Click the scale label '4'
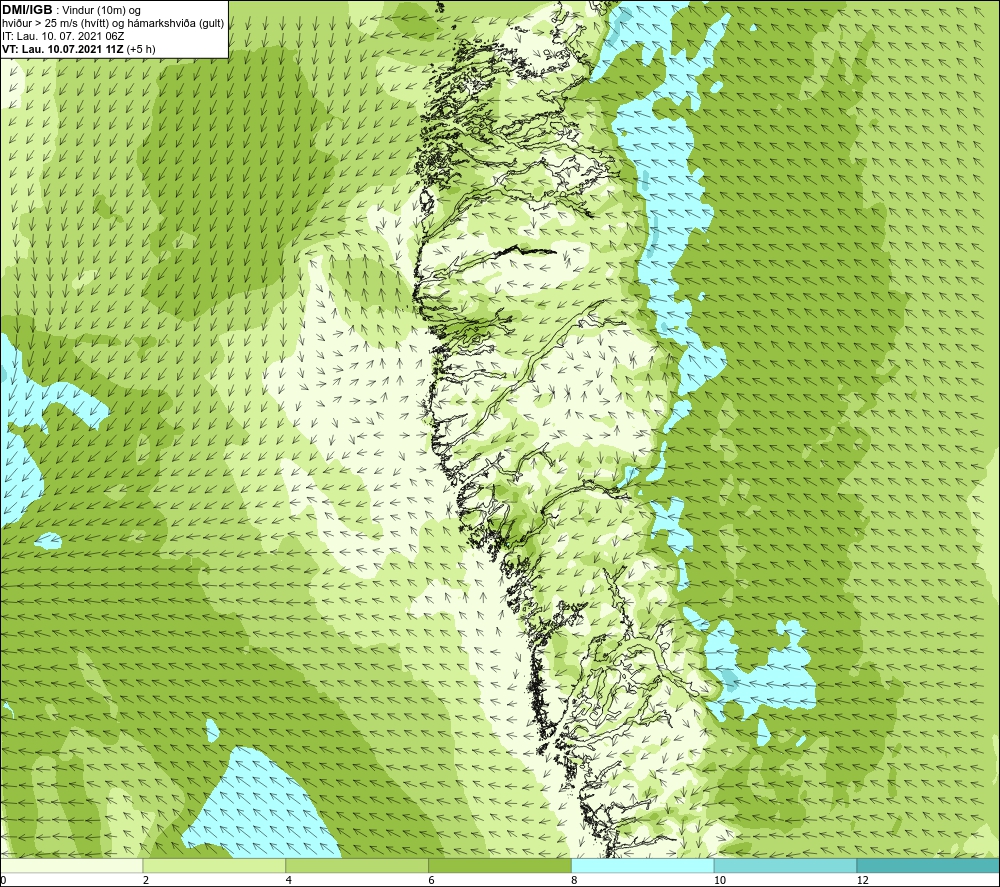Screen dimensions: 1000x887 (x=289, y=881)
